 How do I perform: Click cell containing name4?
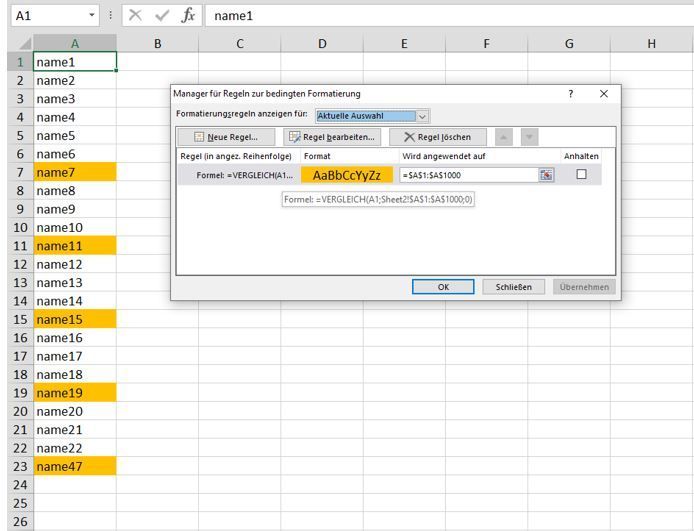(x=75, y=117)
